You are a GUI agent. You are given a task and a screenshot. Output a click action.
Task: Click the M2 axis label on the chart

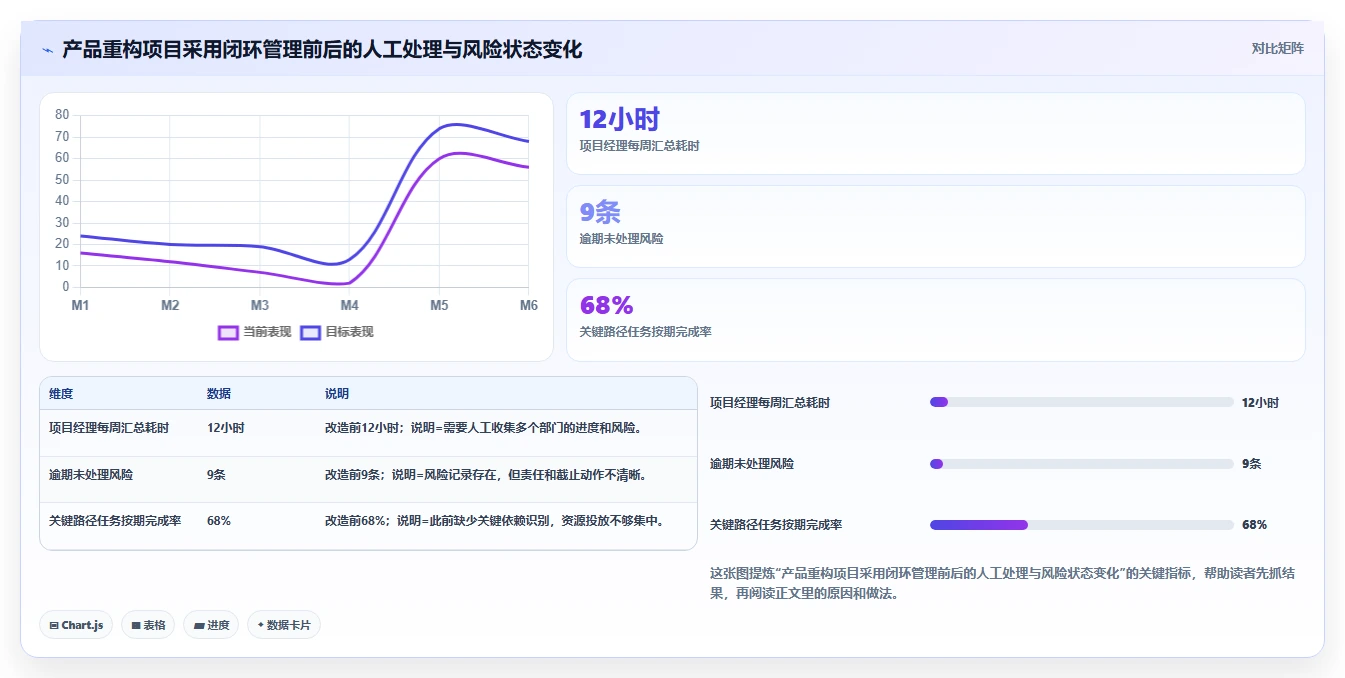[170, 305]
